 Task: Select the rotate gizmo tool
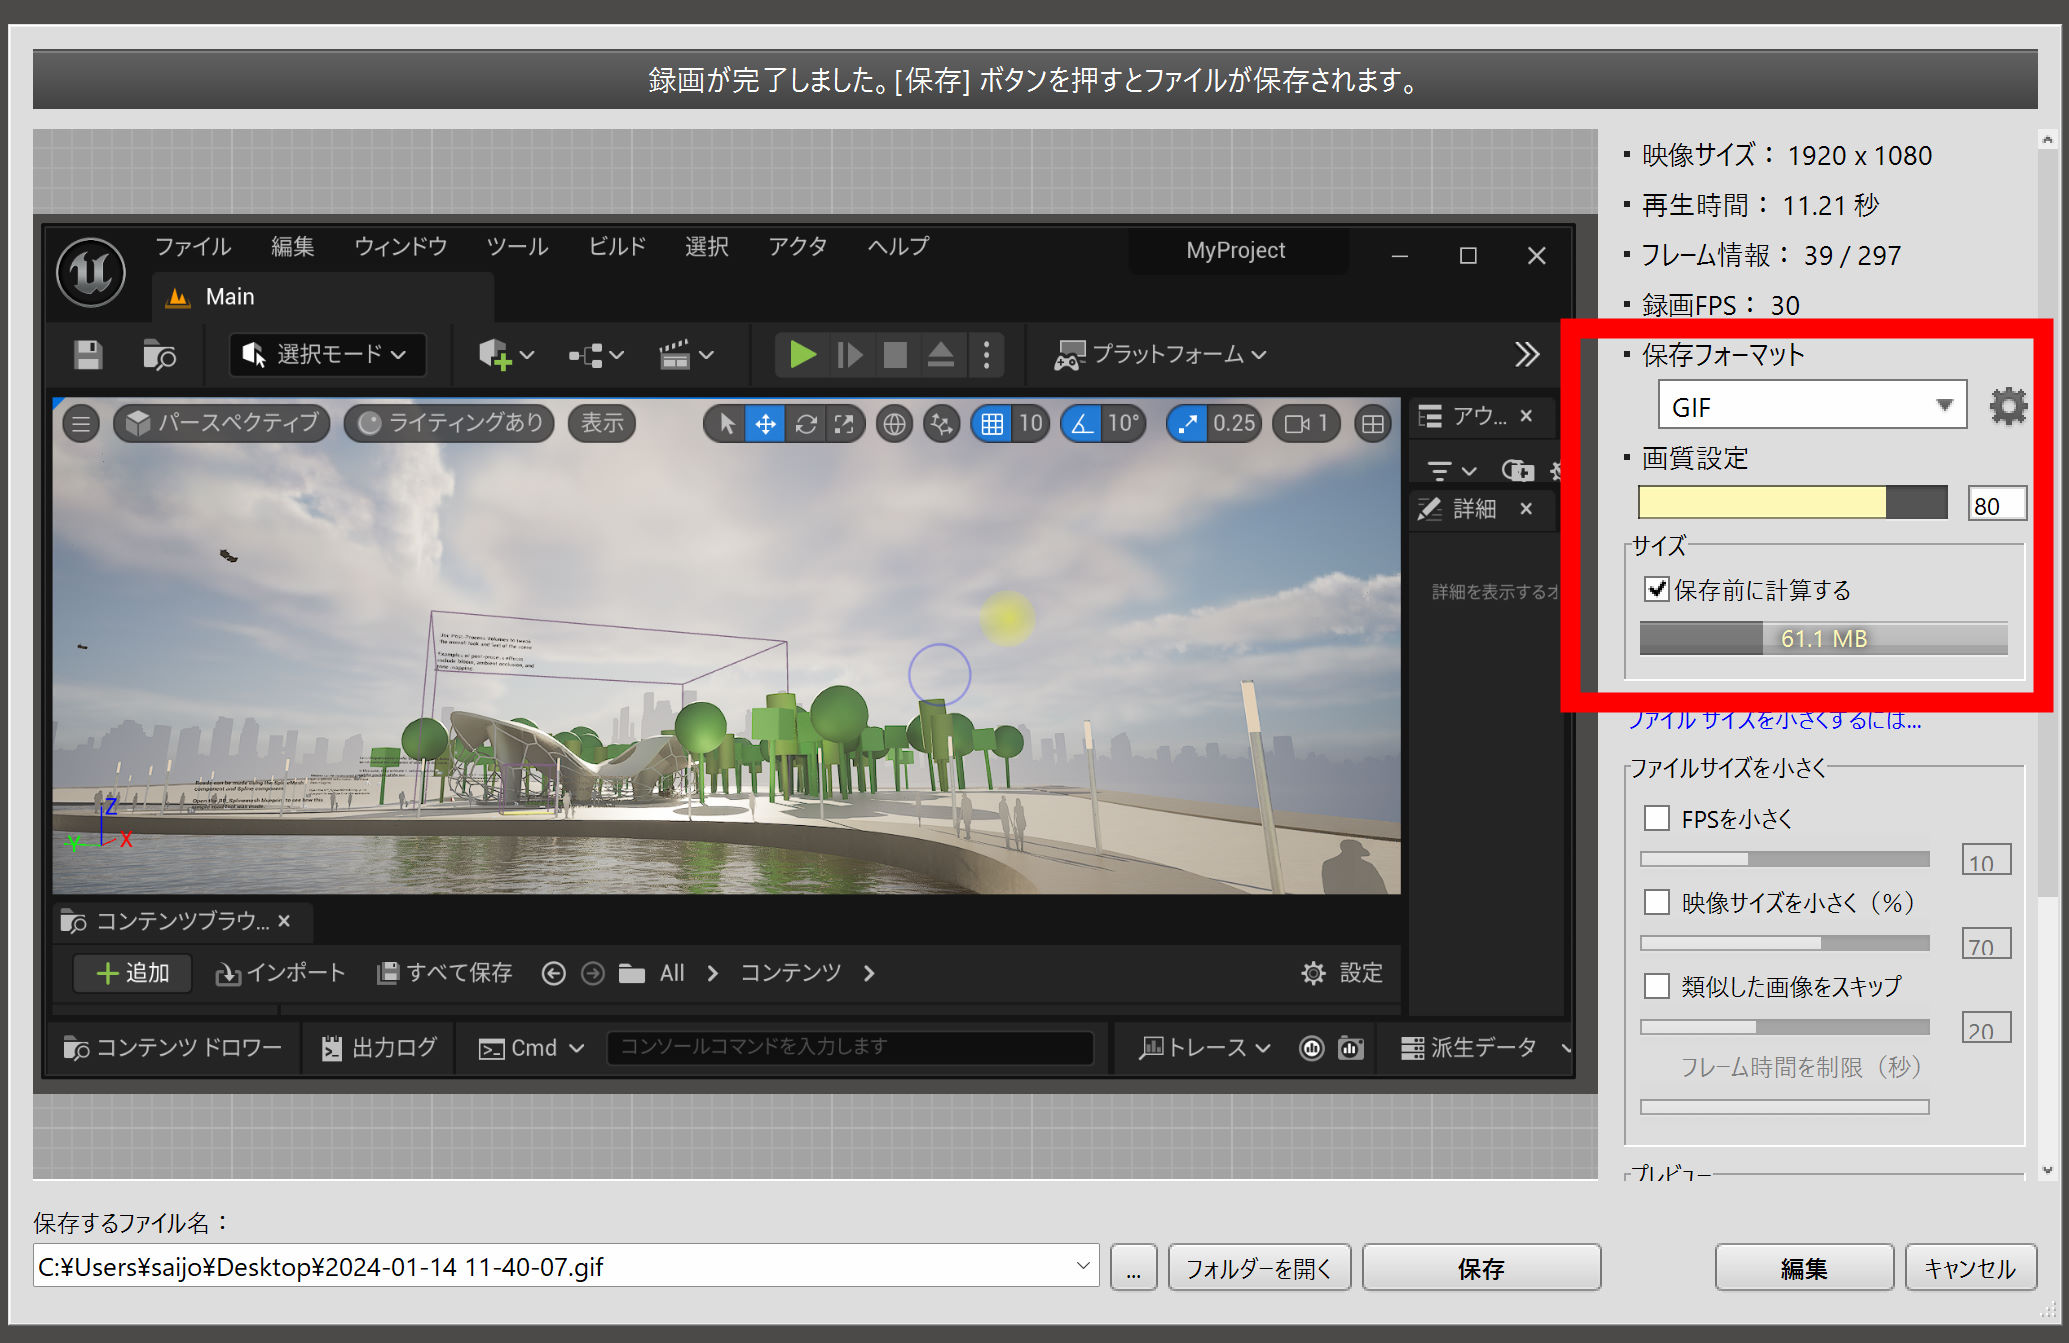click(805, 424)
